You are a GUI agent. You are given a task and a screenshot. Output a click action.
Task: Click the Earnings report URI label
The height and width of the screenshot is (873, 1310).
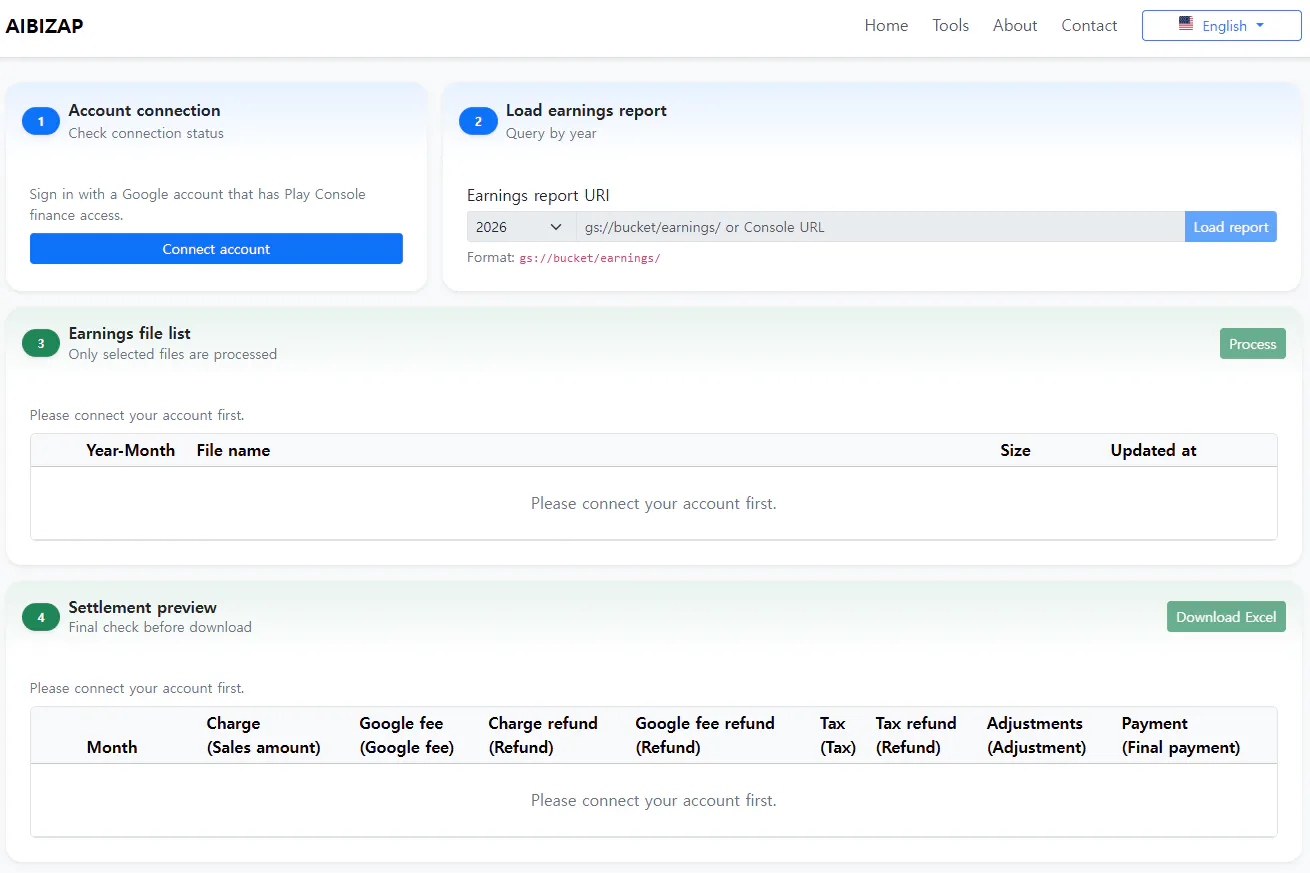tap(538, 195)
